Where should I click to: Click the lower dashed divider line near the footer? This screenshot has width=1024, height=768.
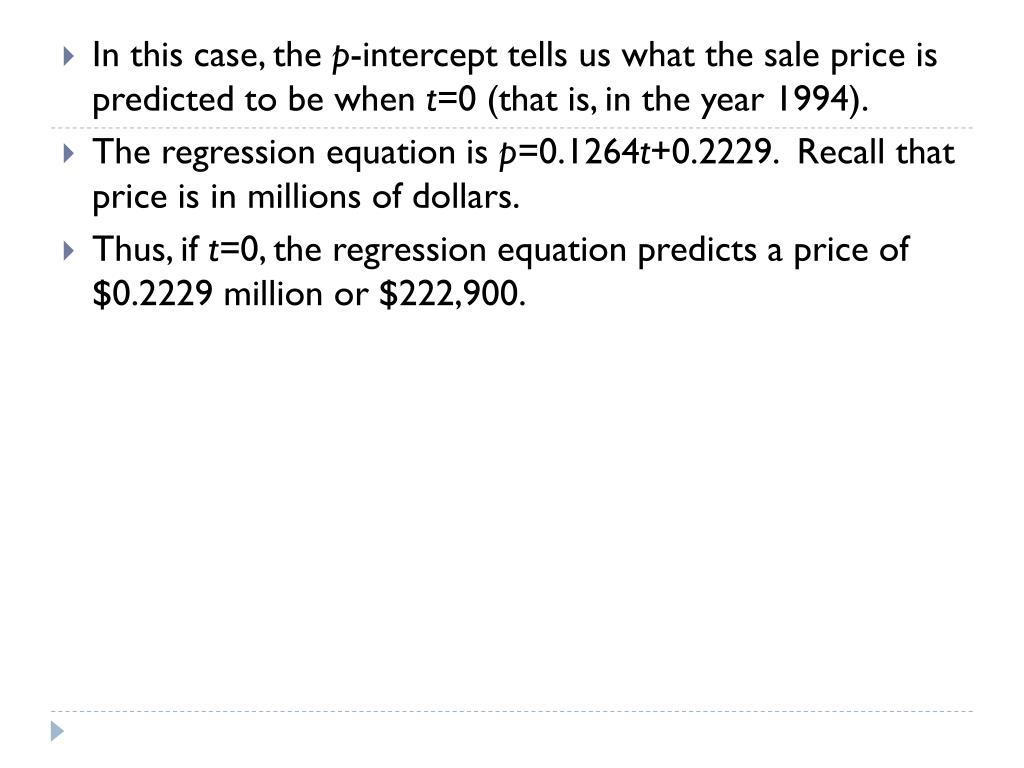coord(512,711)
